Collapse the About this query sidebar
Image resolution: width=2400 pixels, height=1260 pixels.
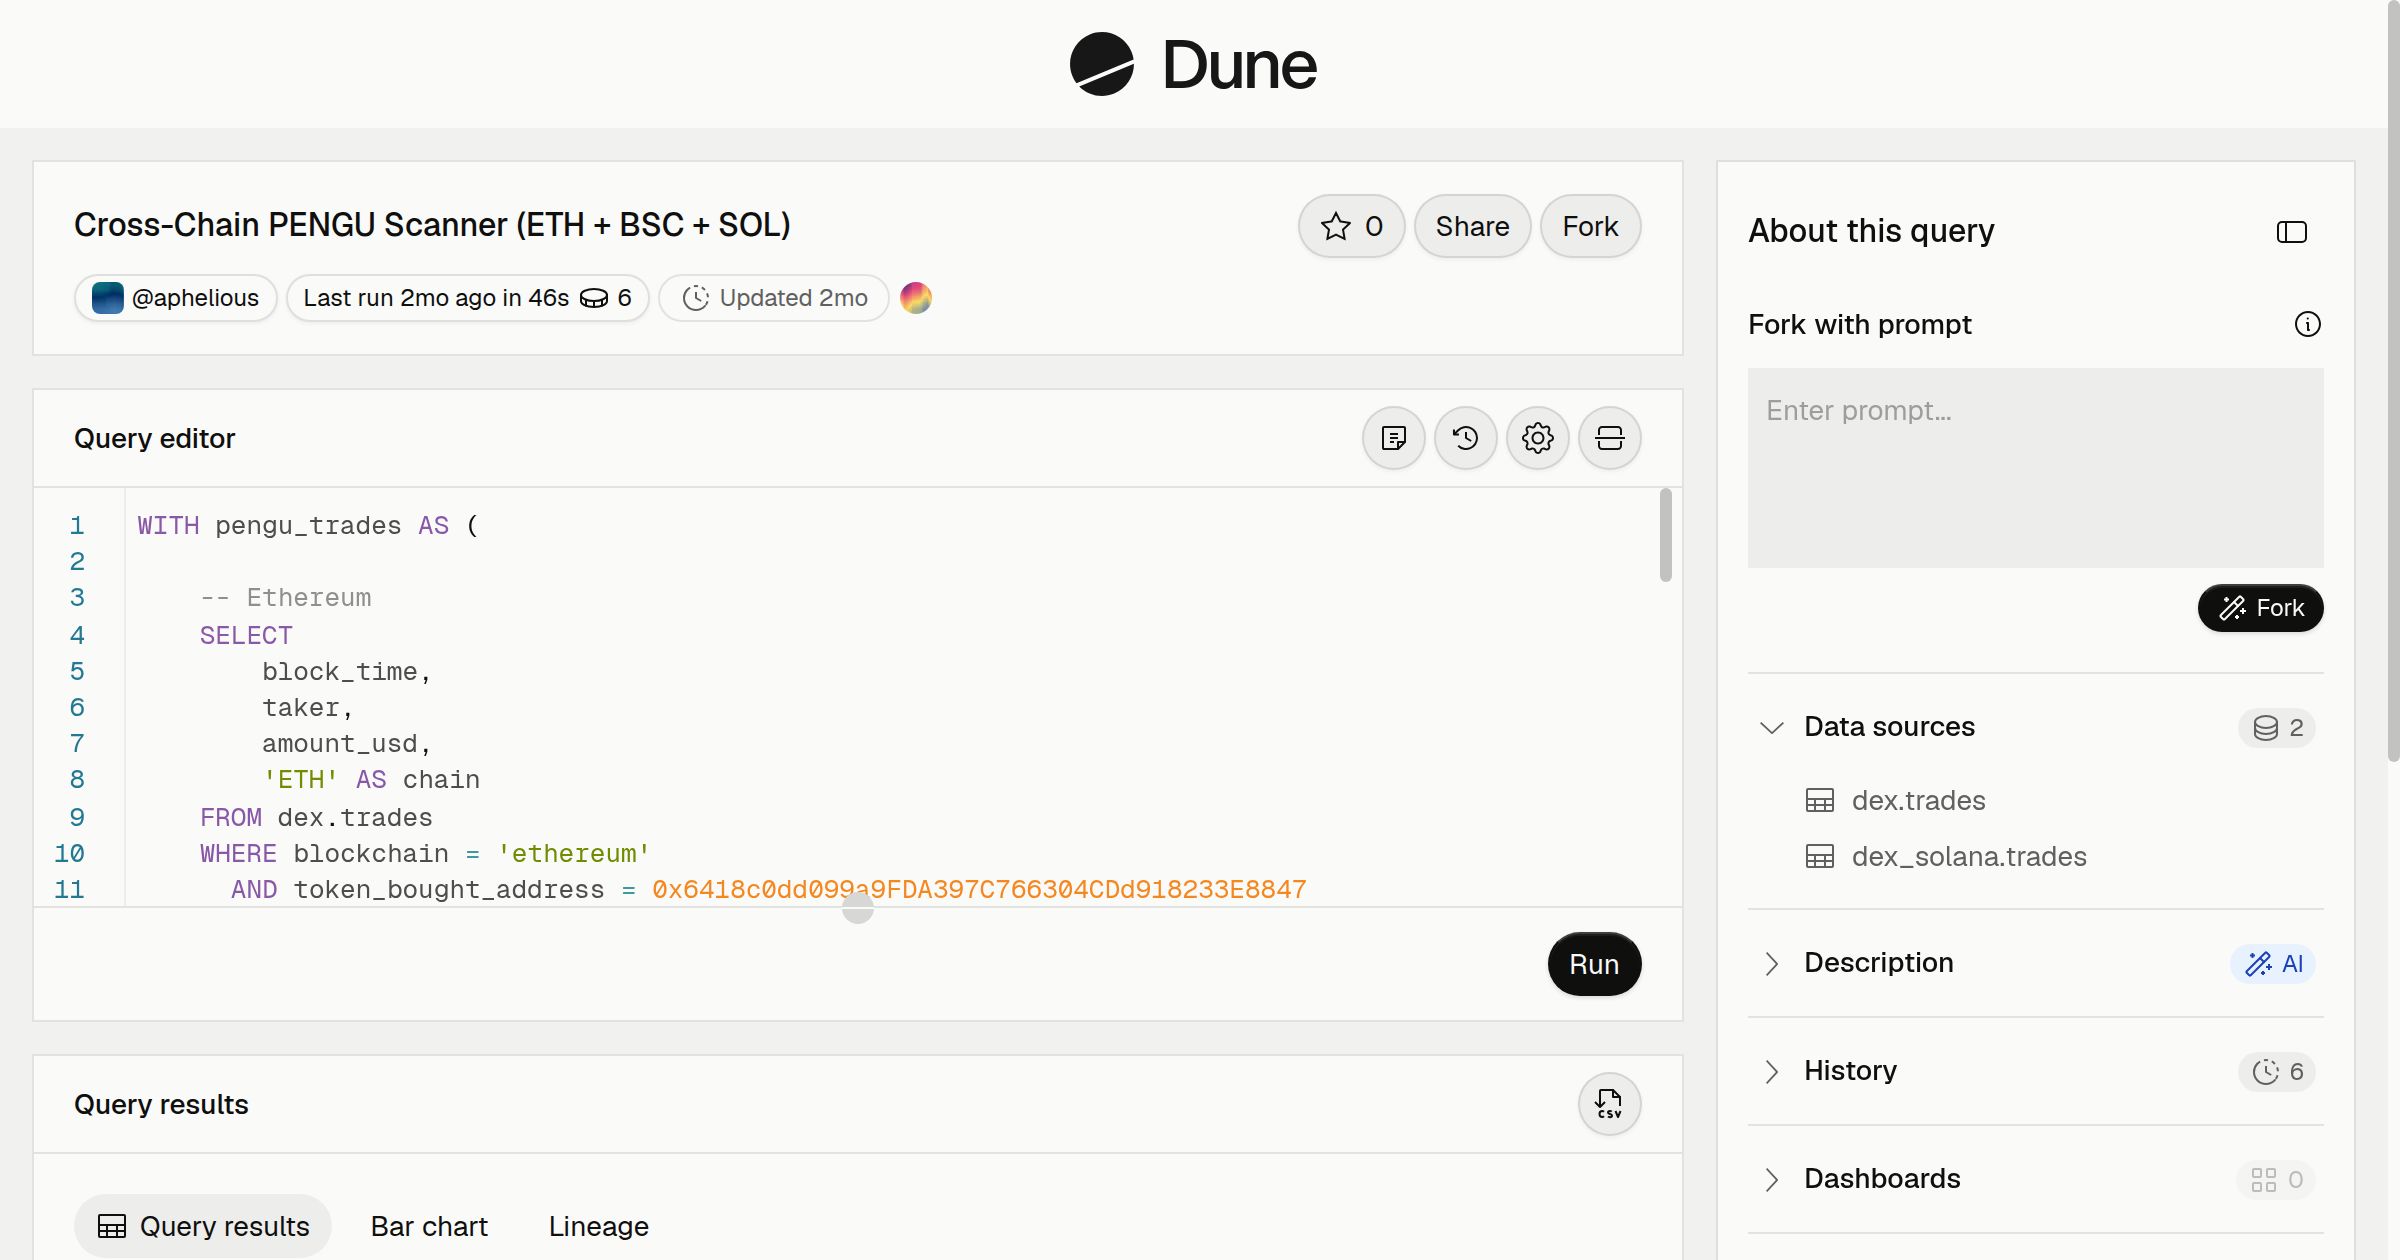2291,232
